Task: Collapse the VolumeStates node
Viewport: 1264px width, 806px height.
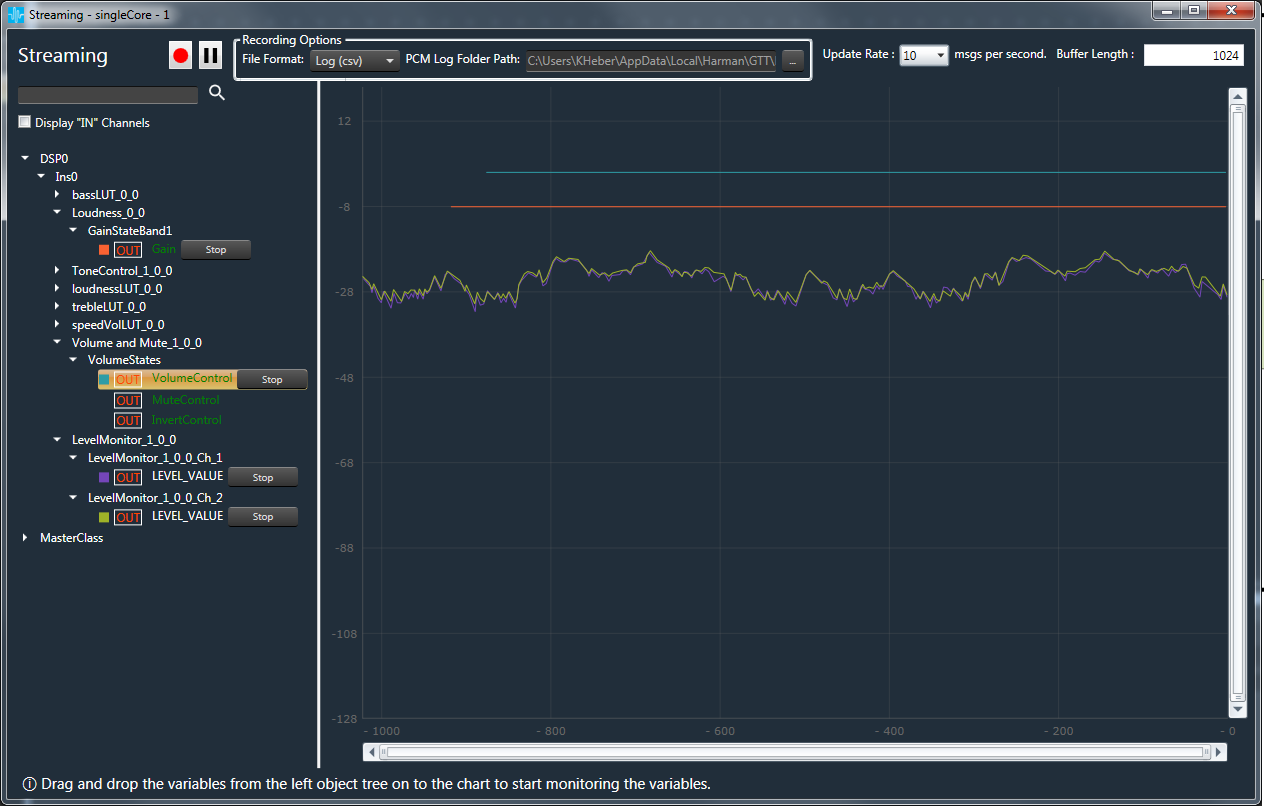Action: [73, 360]
